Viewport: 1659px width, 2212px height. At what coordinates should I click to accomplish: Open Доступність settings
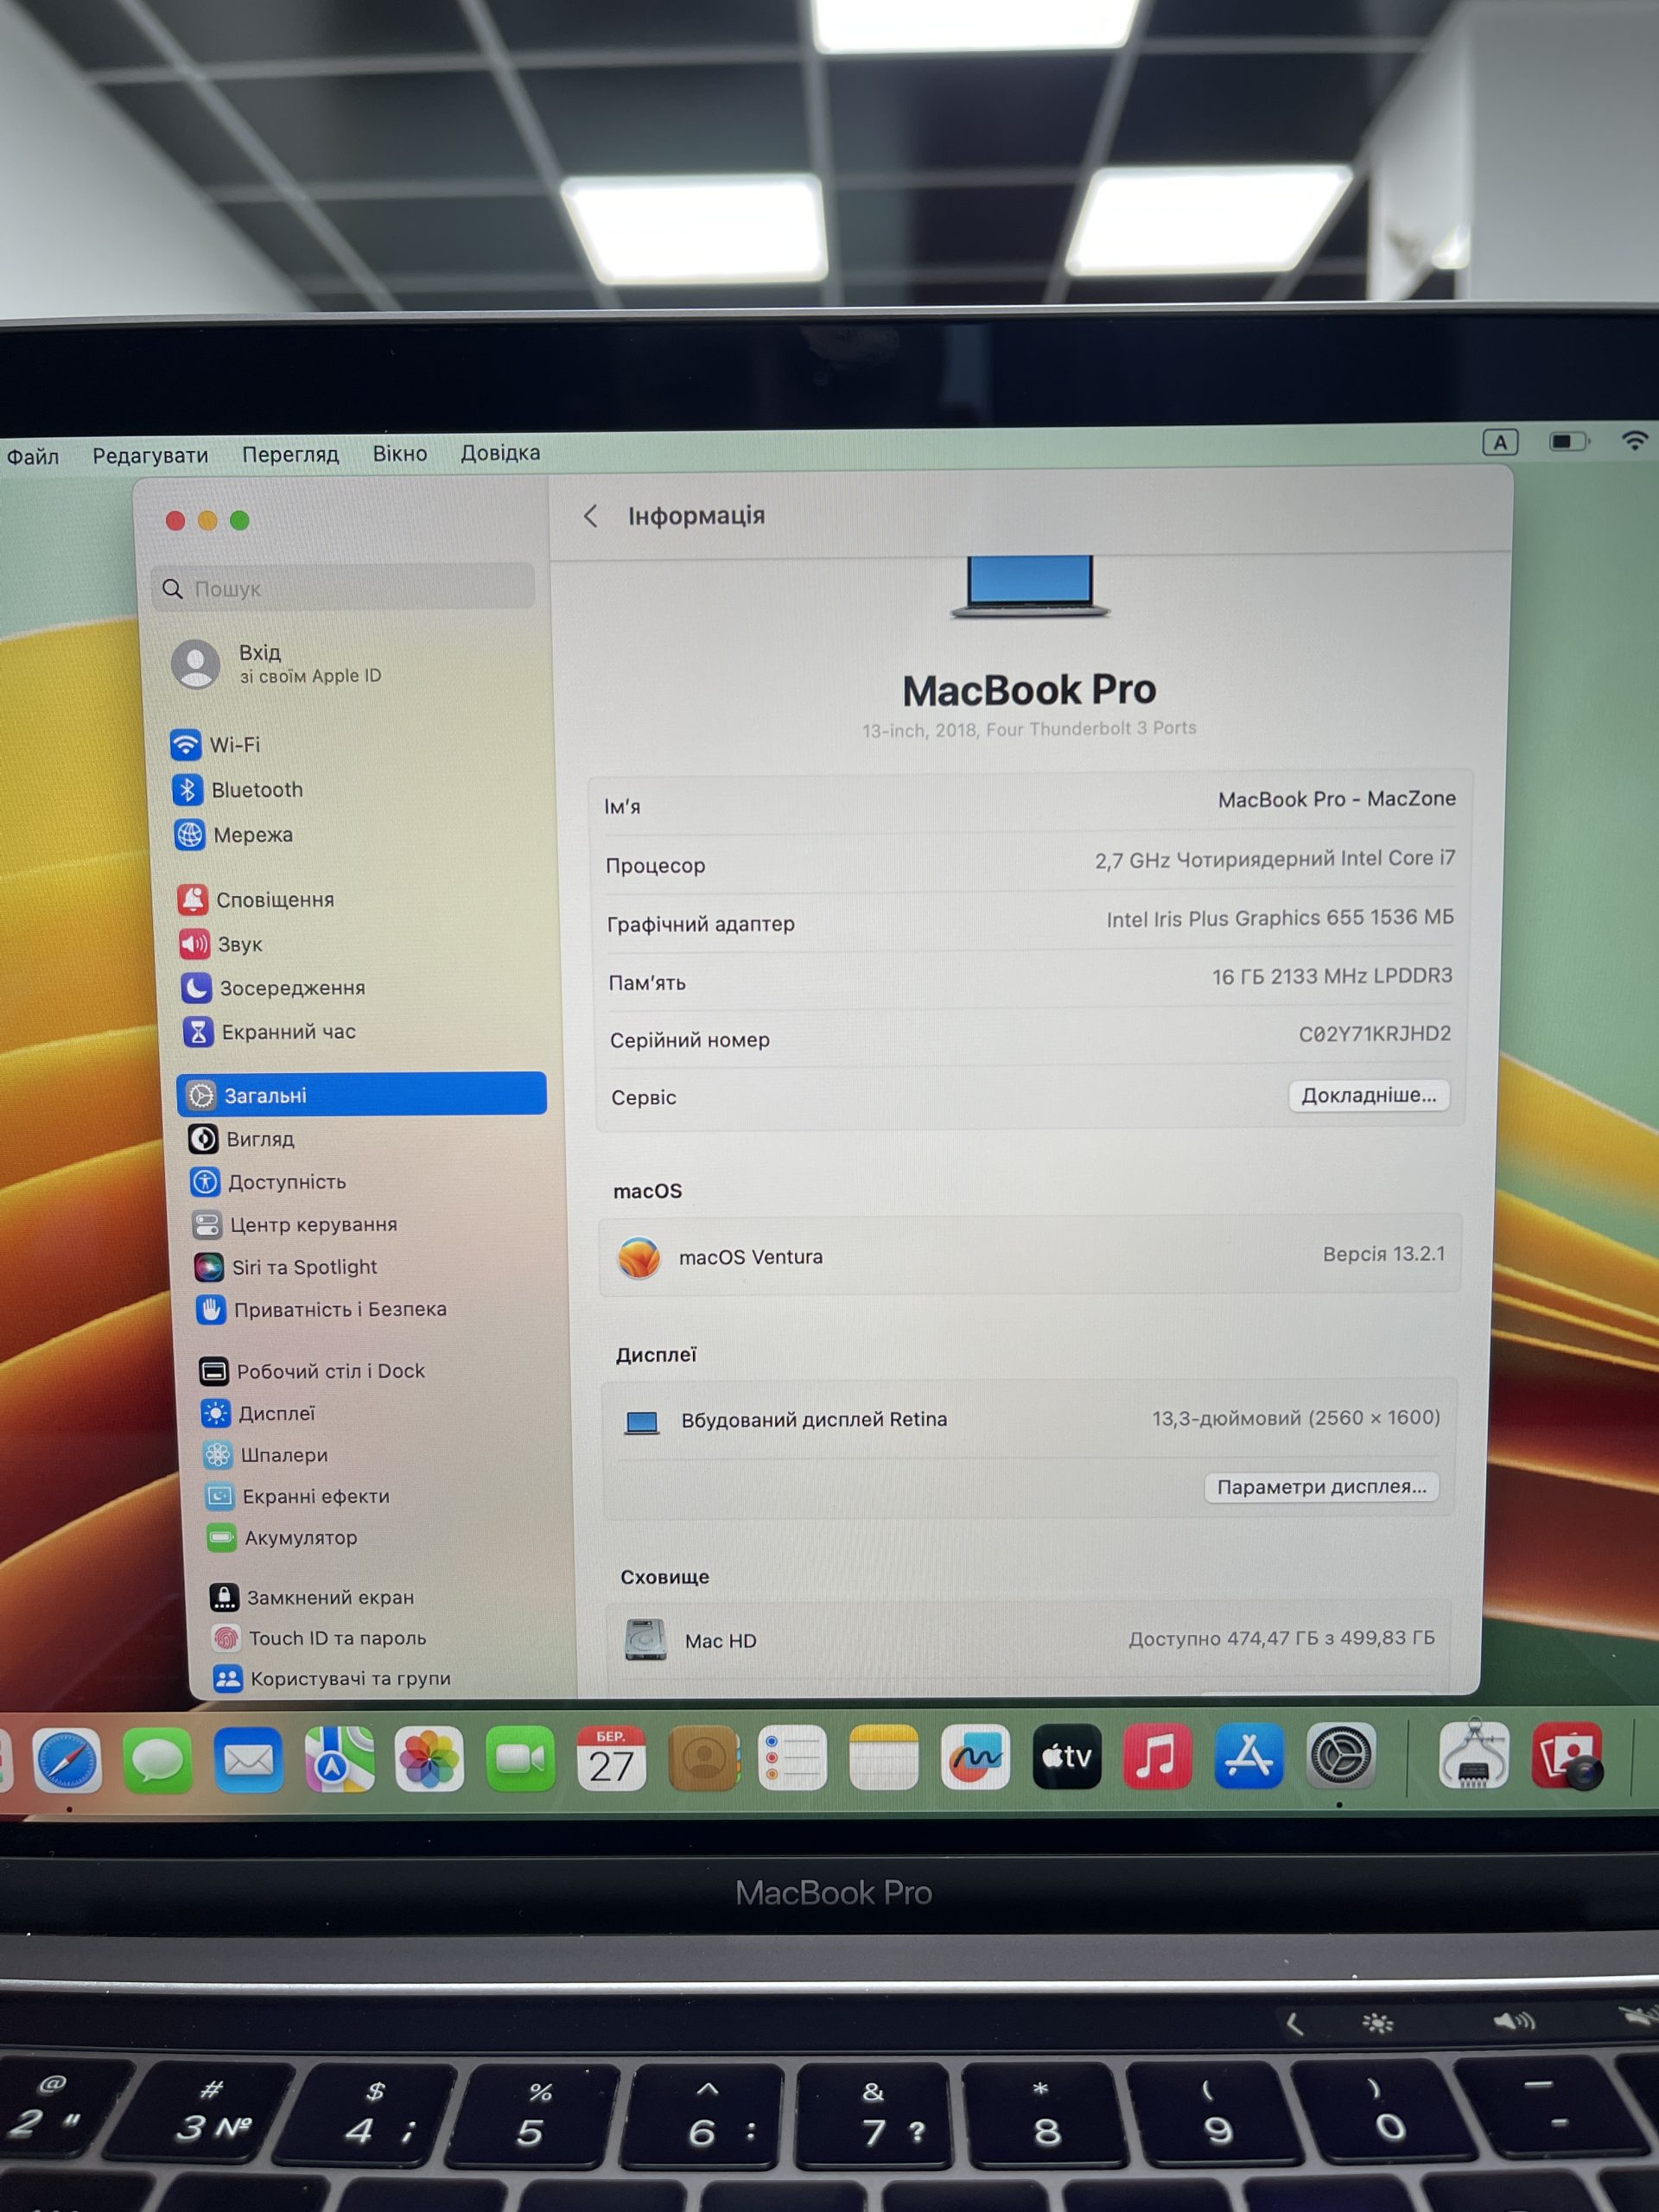267,1182
